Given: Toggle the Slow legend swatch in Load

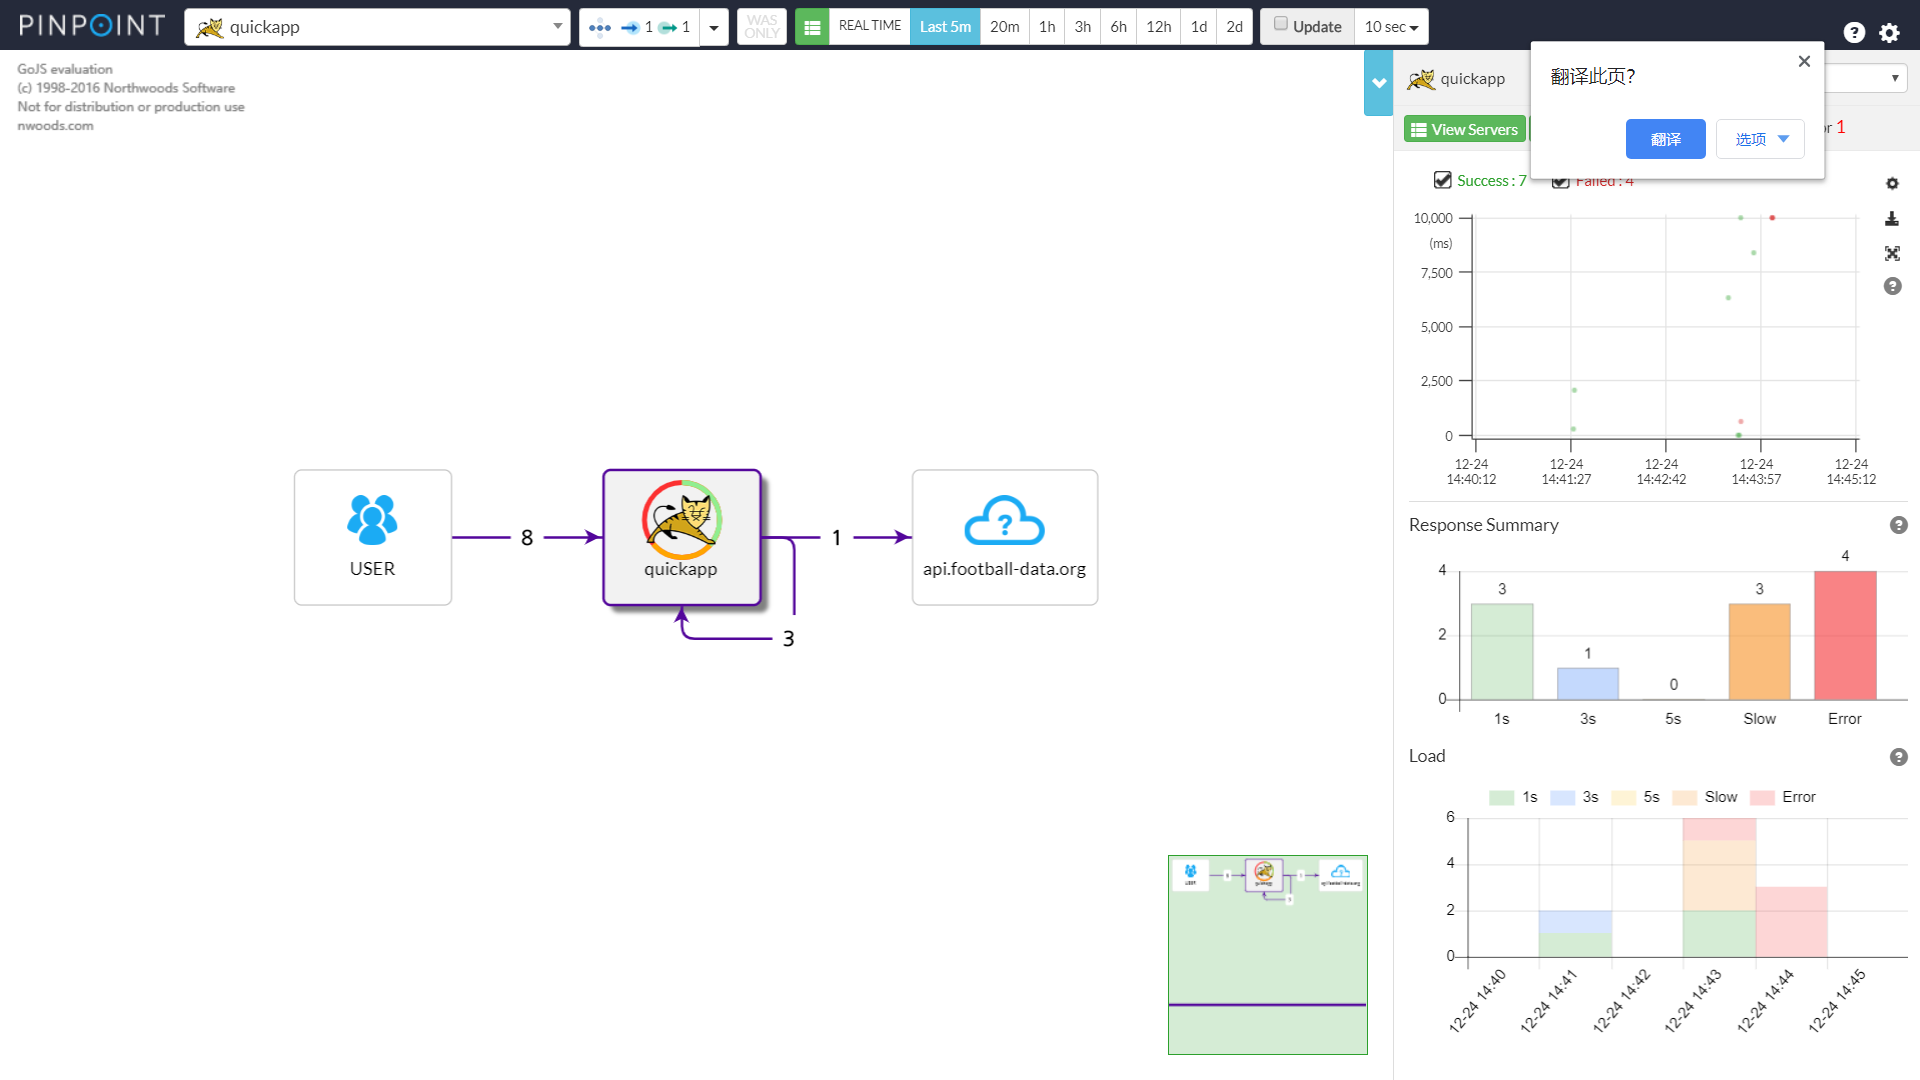Looking at the screenshot, I should pos(1685,797).
